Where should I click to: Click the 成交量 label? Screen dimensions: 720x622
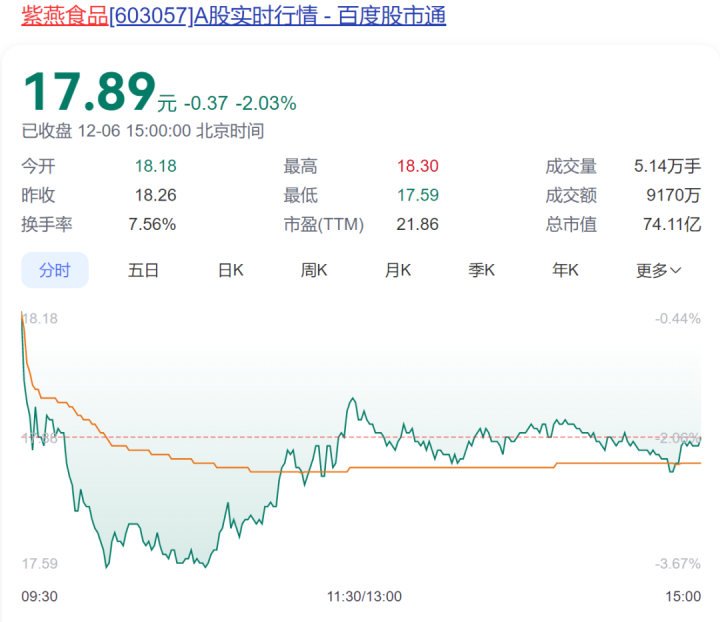tap(571, 166)
